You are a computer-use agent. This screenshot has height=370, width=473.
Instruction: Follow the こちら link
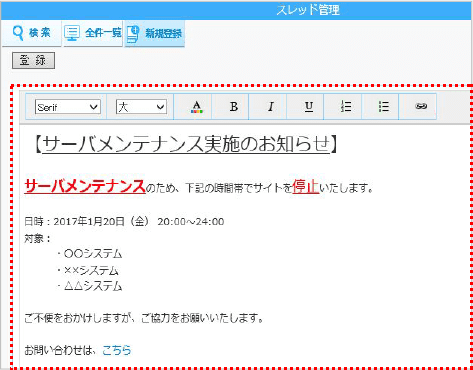(x=117, y=350)
